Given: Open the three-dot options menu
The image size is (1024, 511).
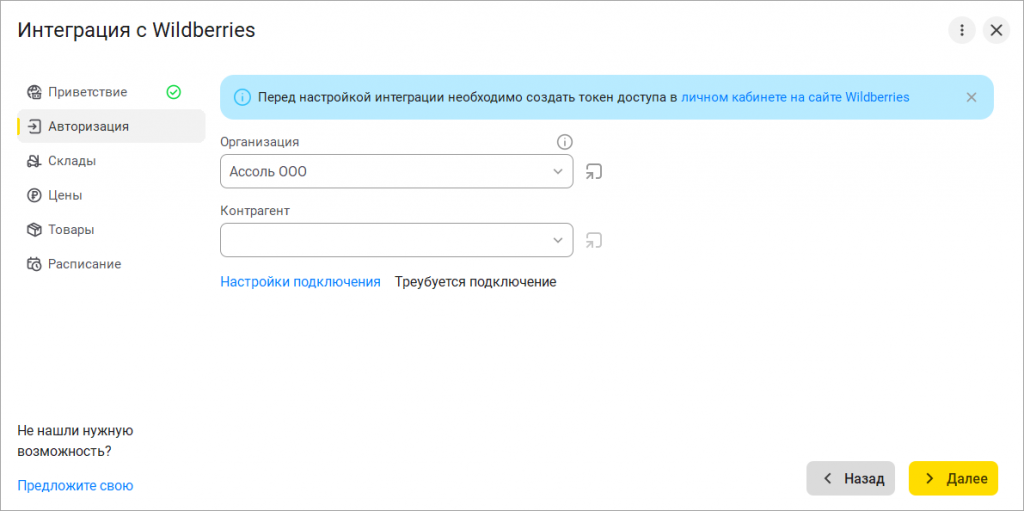Looking at the screenshot, I should [x=961, y=31].
